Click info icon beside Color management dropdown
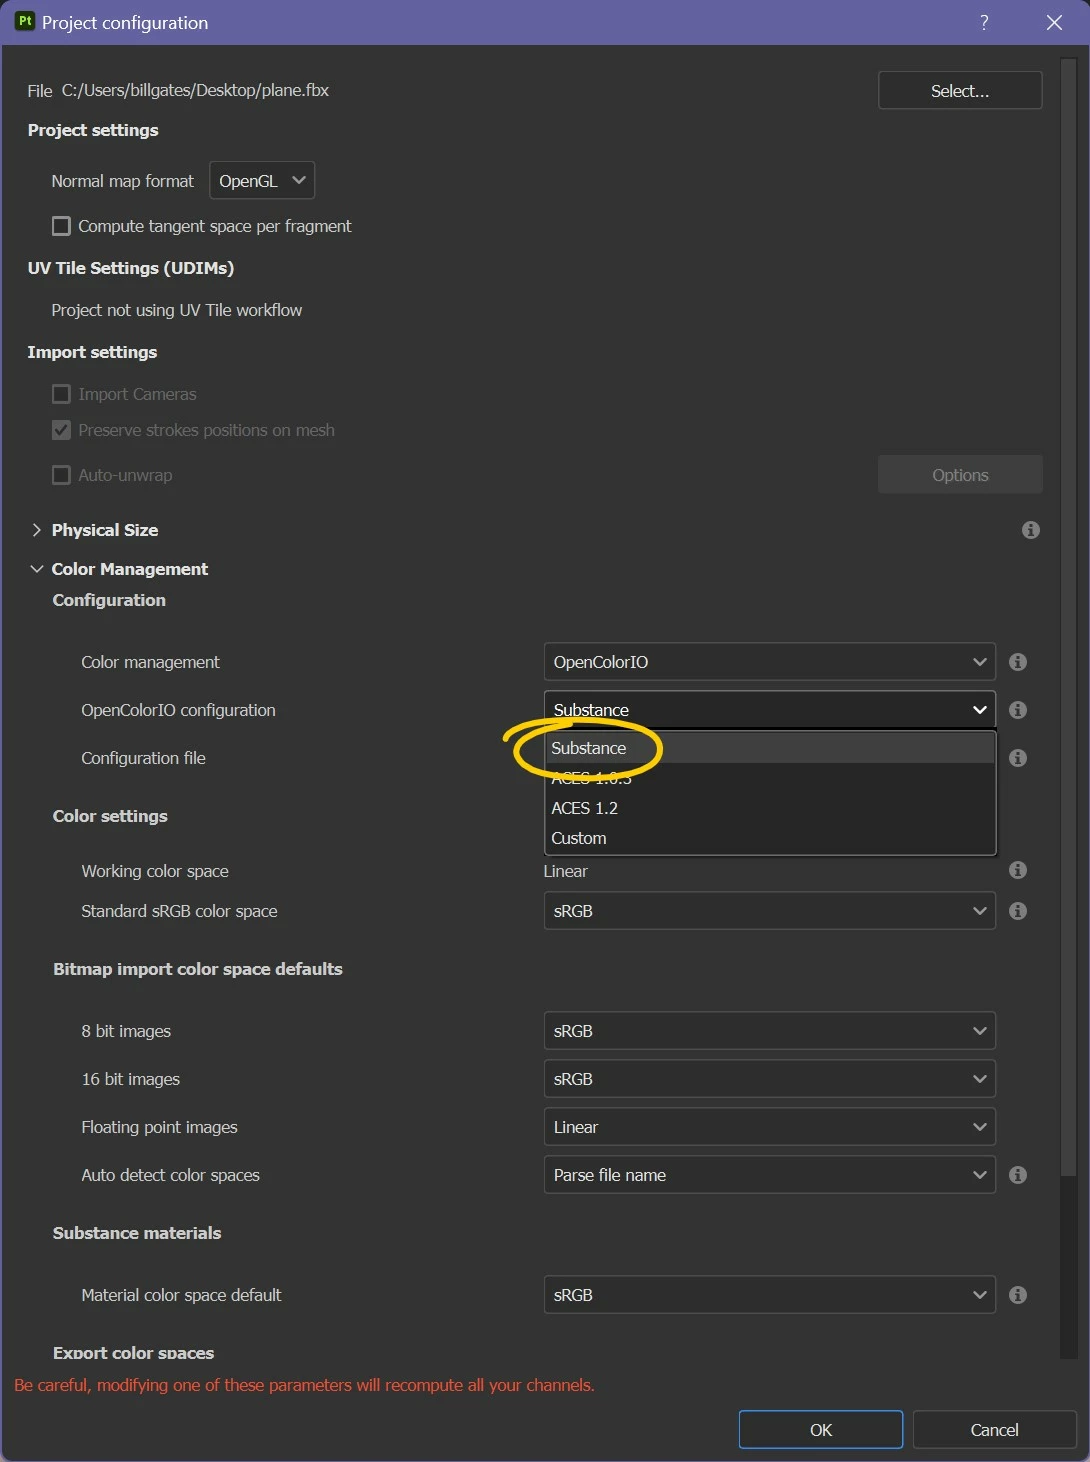 click(1018, 662)
